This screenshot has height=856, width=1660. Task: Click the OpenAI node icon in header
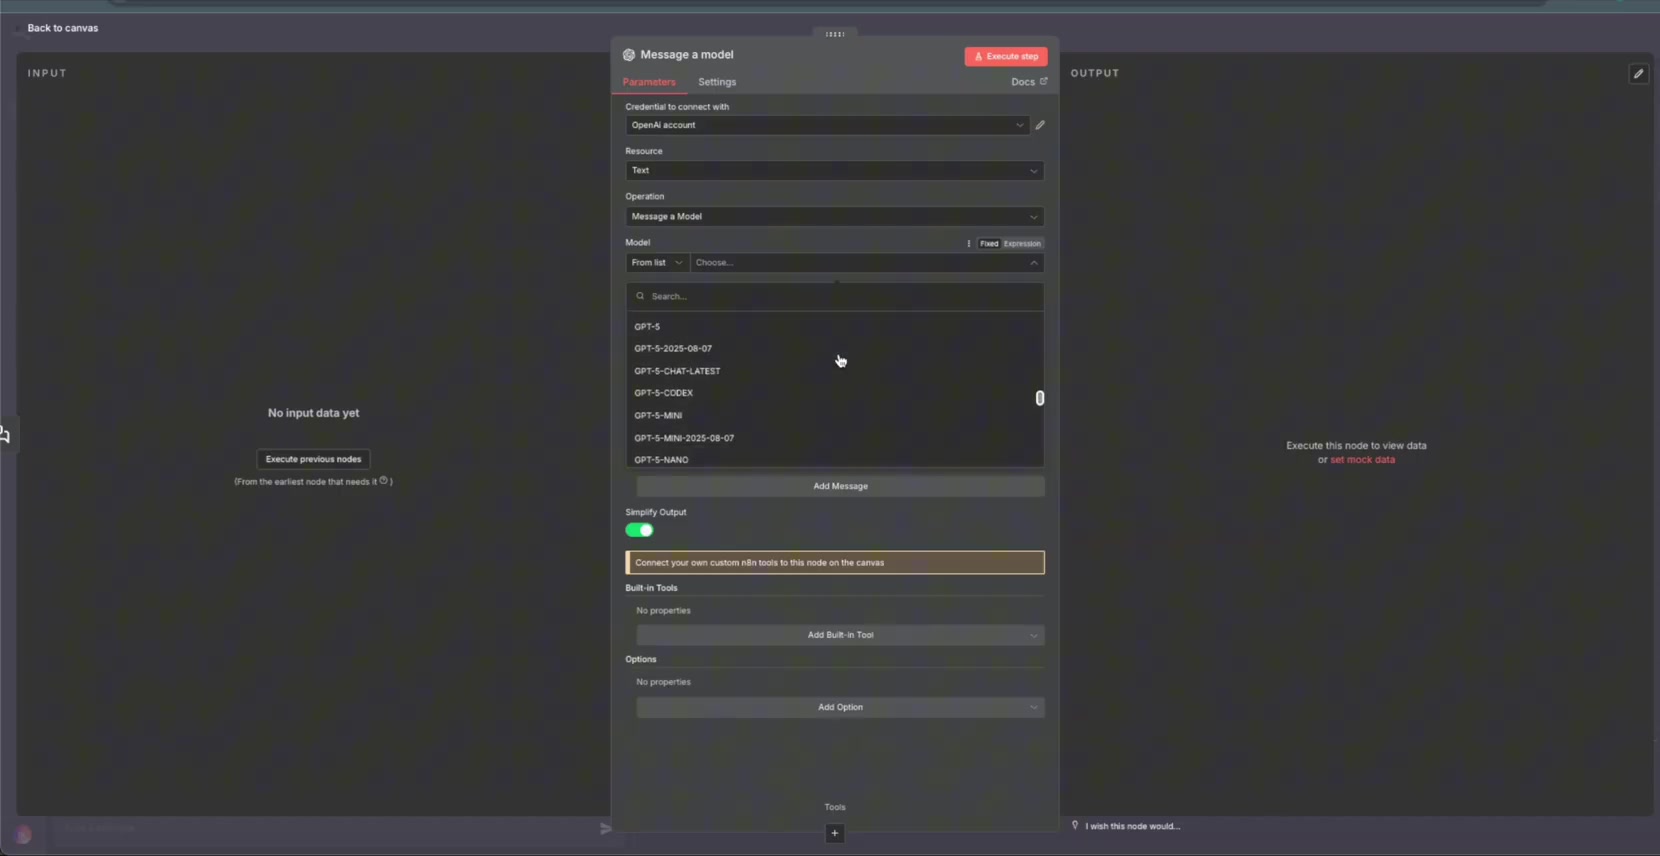pyautogui.click(x=629, y=55)
